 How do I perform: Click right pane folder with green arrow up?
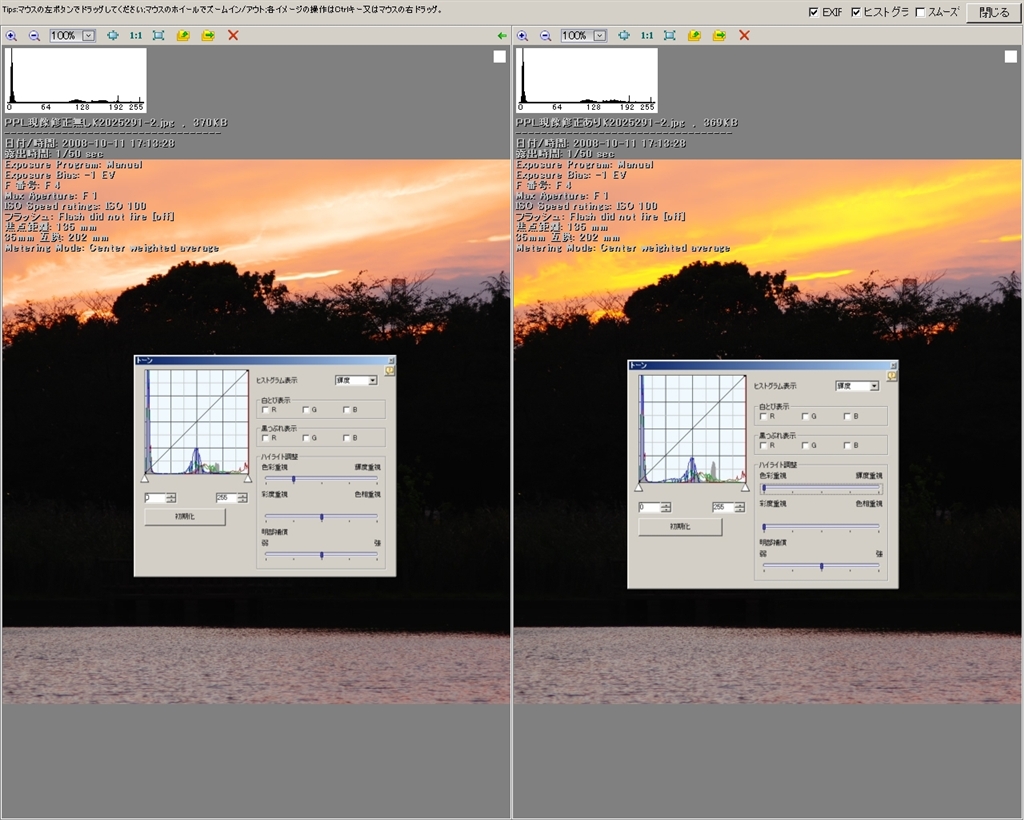(695, 36)
